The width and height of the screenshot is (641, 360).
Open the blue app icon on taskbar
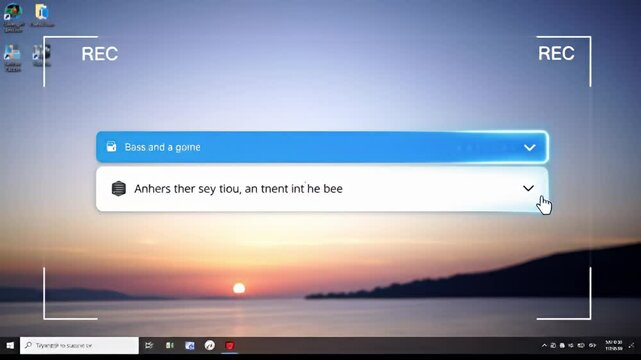tap(190, 346)
